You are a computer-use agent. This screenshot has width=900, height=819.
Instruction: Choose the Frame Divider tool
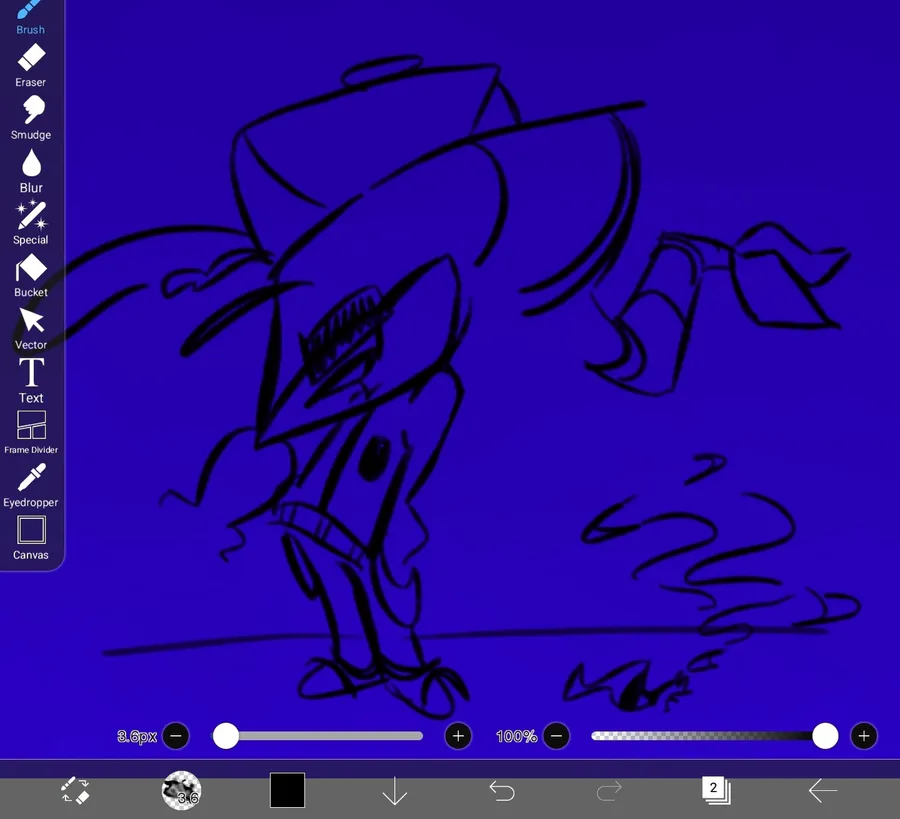(x=31, y=433)
